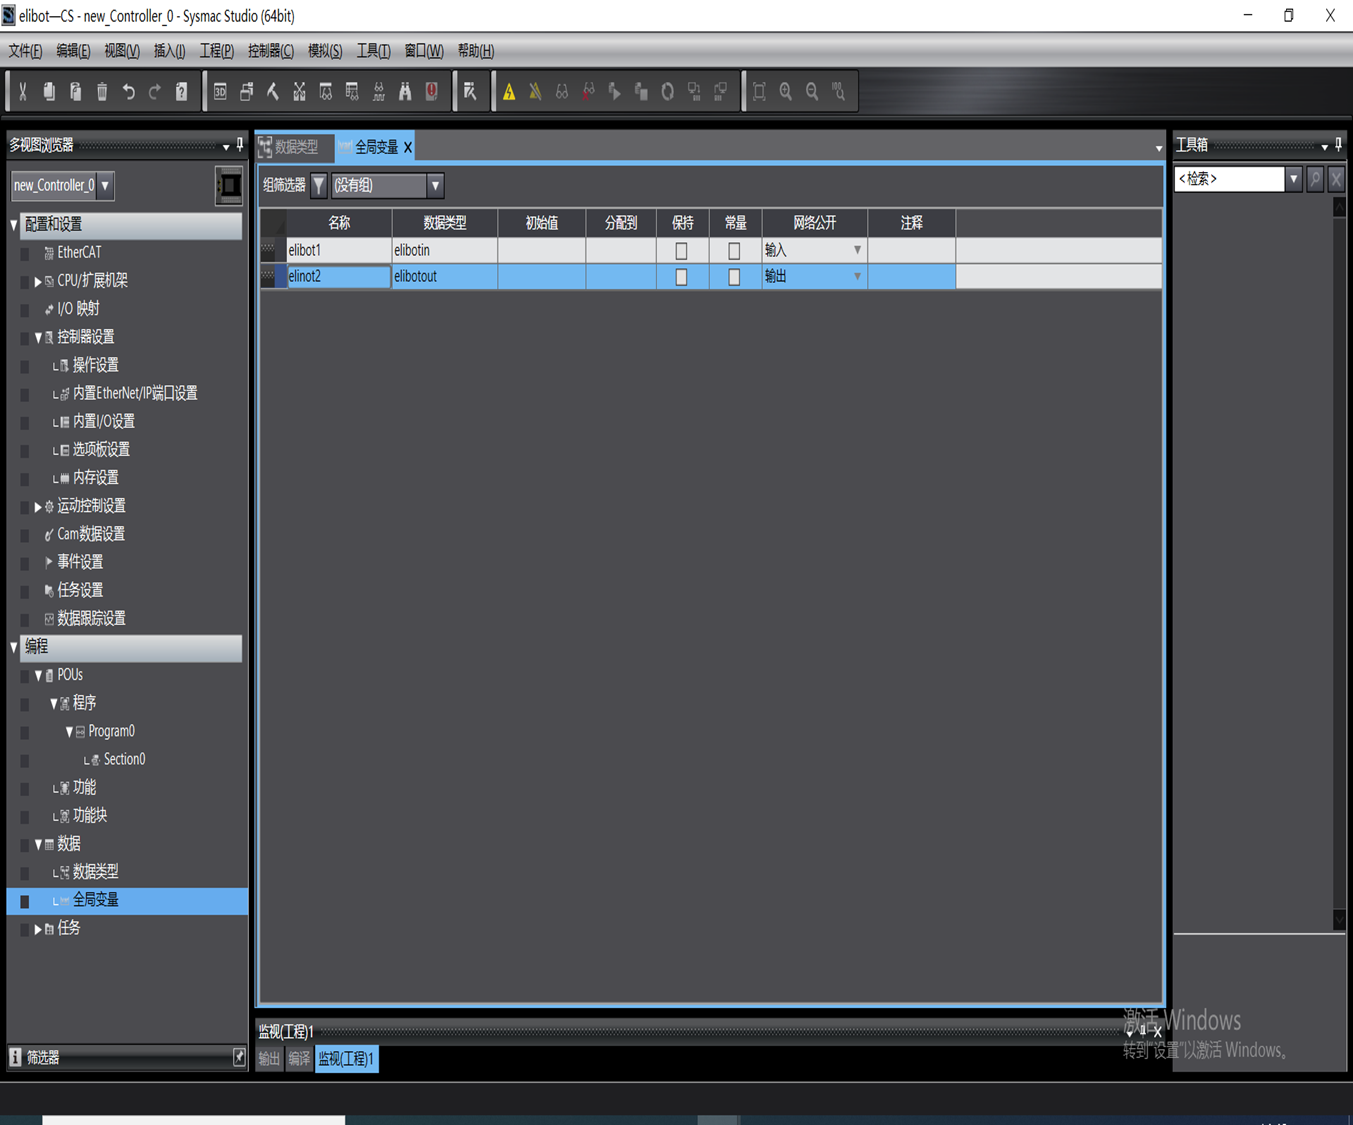The height and width of the screenshot is (1125, 1353).
Task: Click the Zoom In magnifier icon
Action: (x=786, y=92)
